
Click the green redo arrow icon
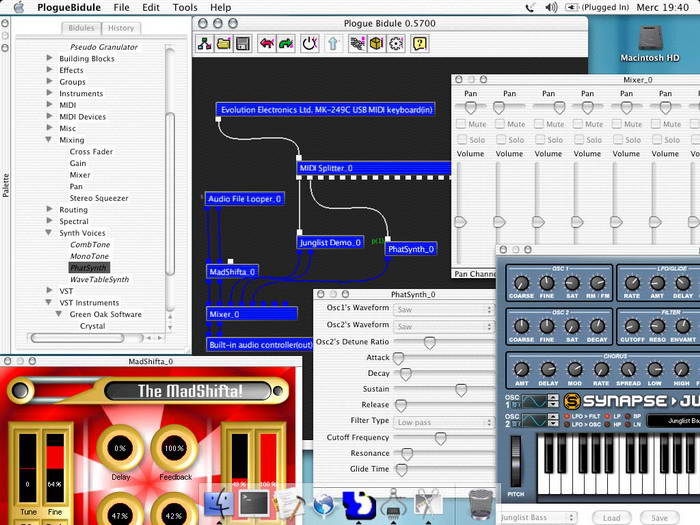(x=286, y=43)
